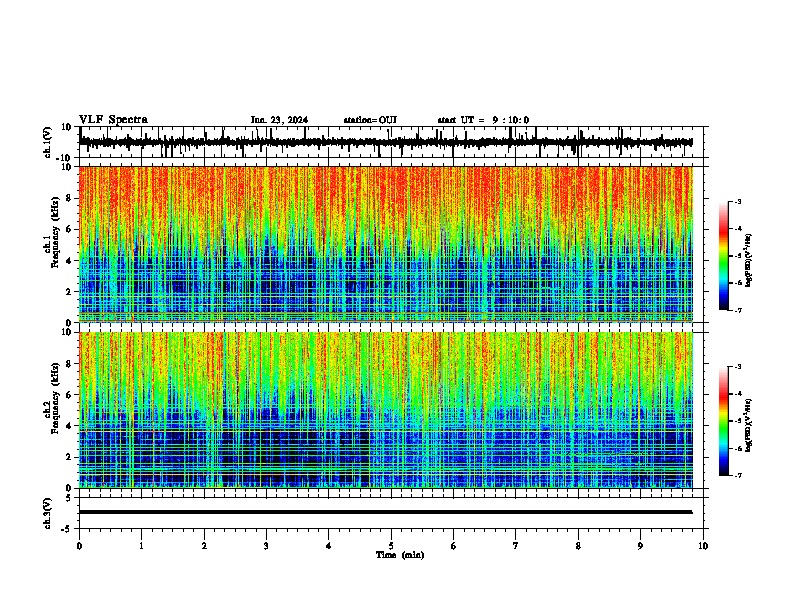Click the "-7" label on ch.2 colorbar

(737, 475)
